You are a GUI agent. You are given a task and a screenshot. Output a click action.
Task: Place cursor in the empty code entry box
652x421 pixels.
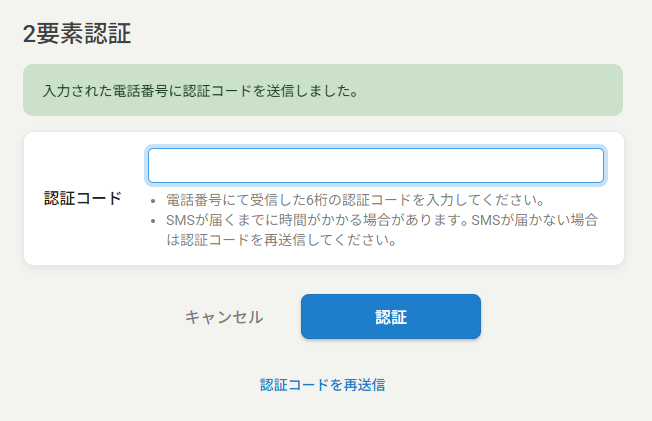pos(376,166)
